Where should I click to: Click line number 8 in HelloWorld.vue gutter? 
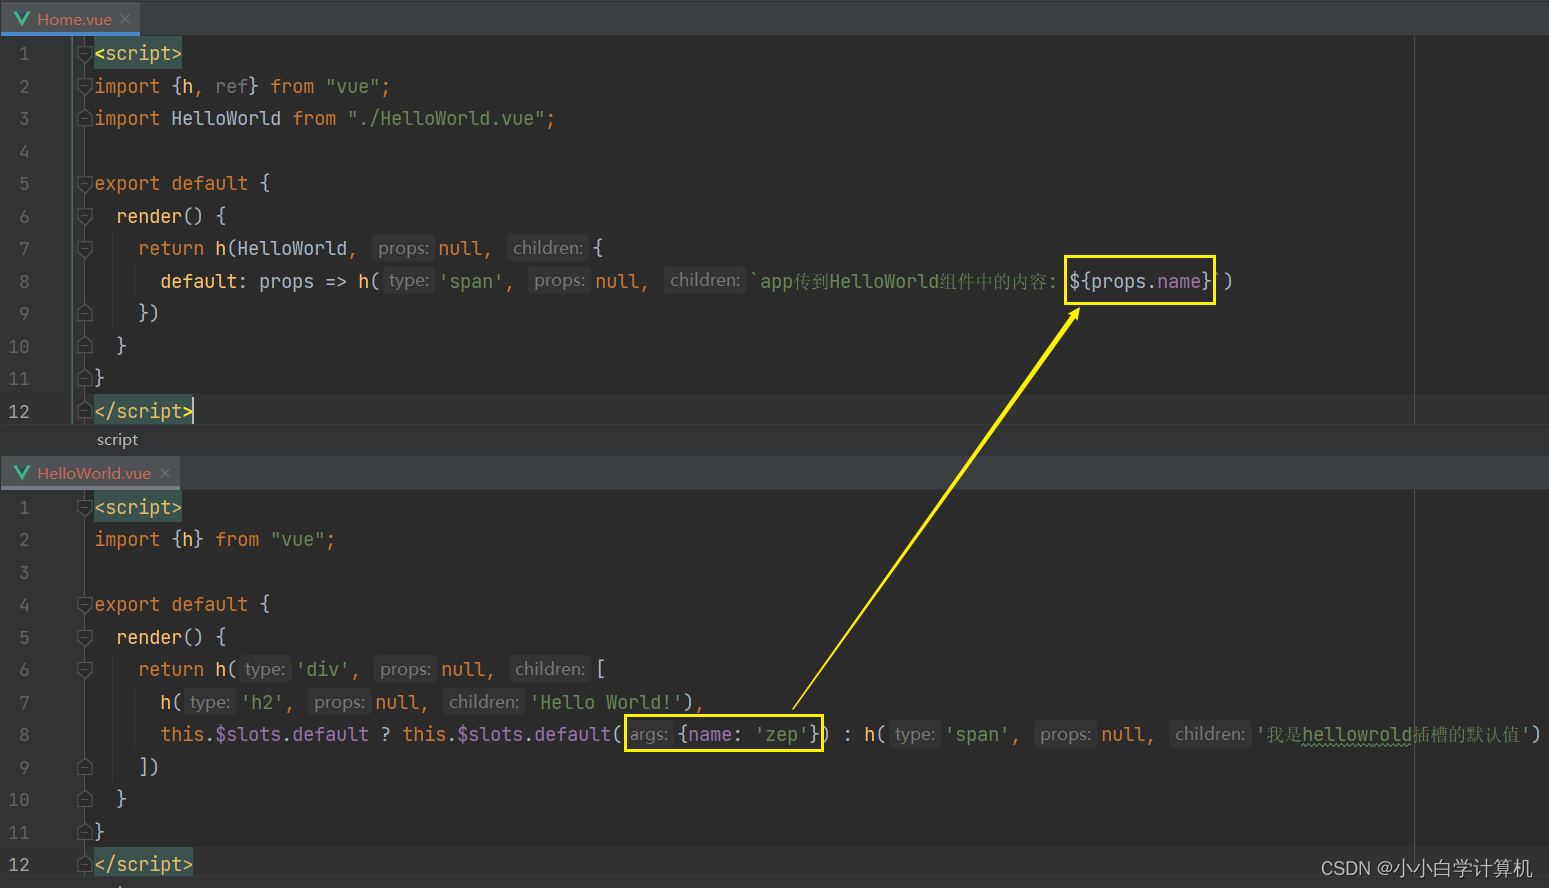24,735
